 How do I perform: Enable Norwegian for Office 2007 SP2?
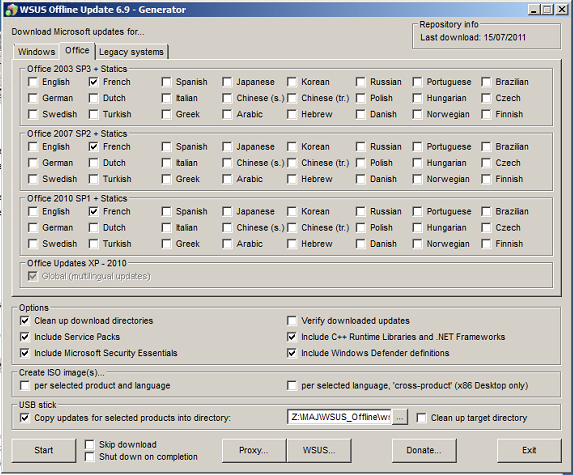417,179
